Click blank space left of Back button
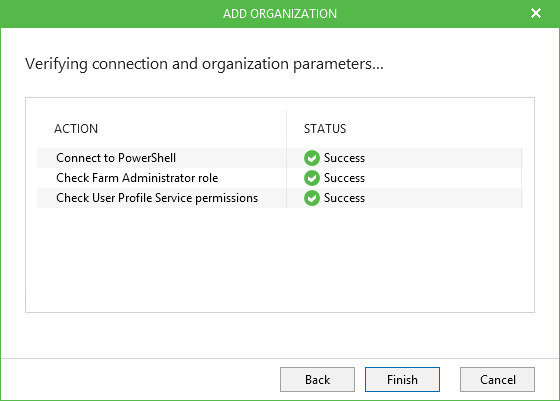 (140, 379)
